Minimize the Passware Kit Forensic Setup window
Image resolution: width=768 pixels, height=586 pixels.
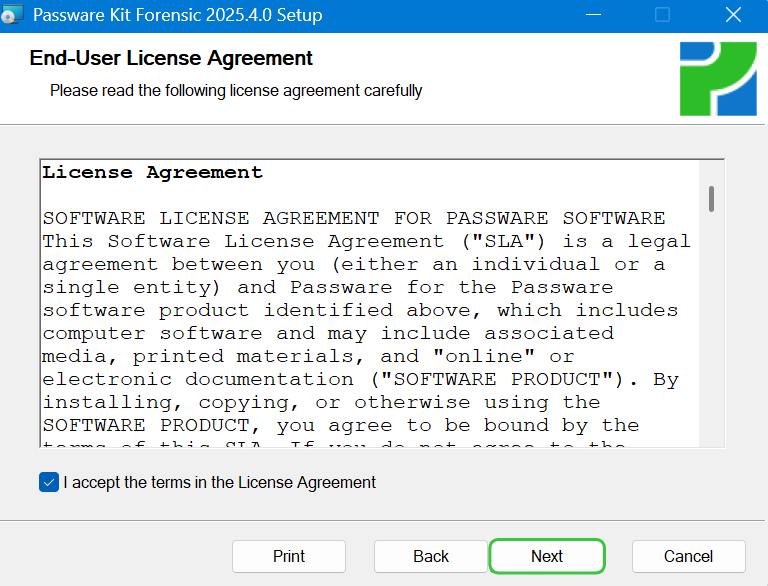593,15
